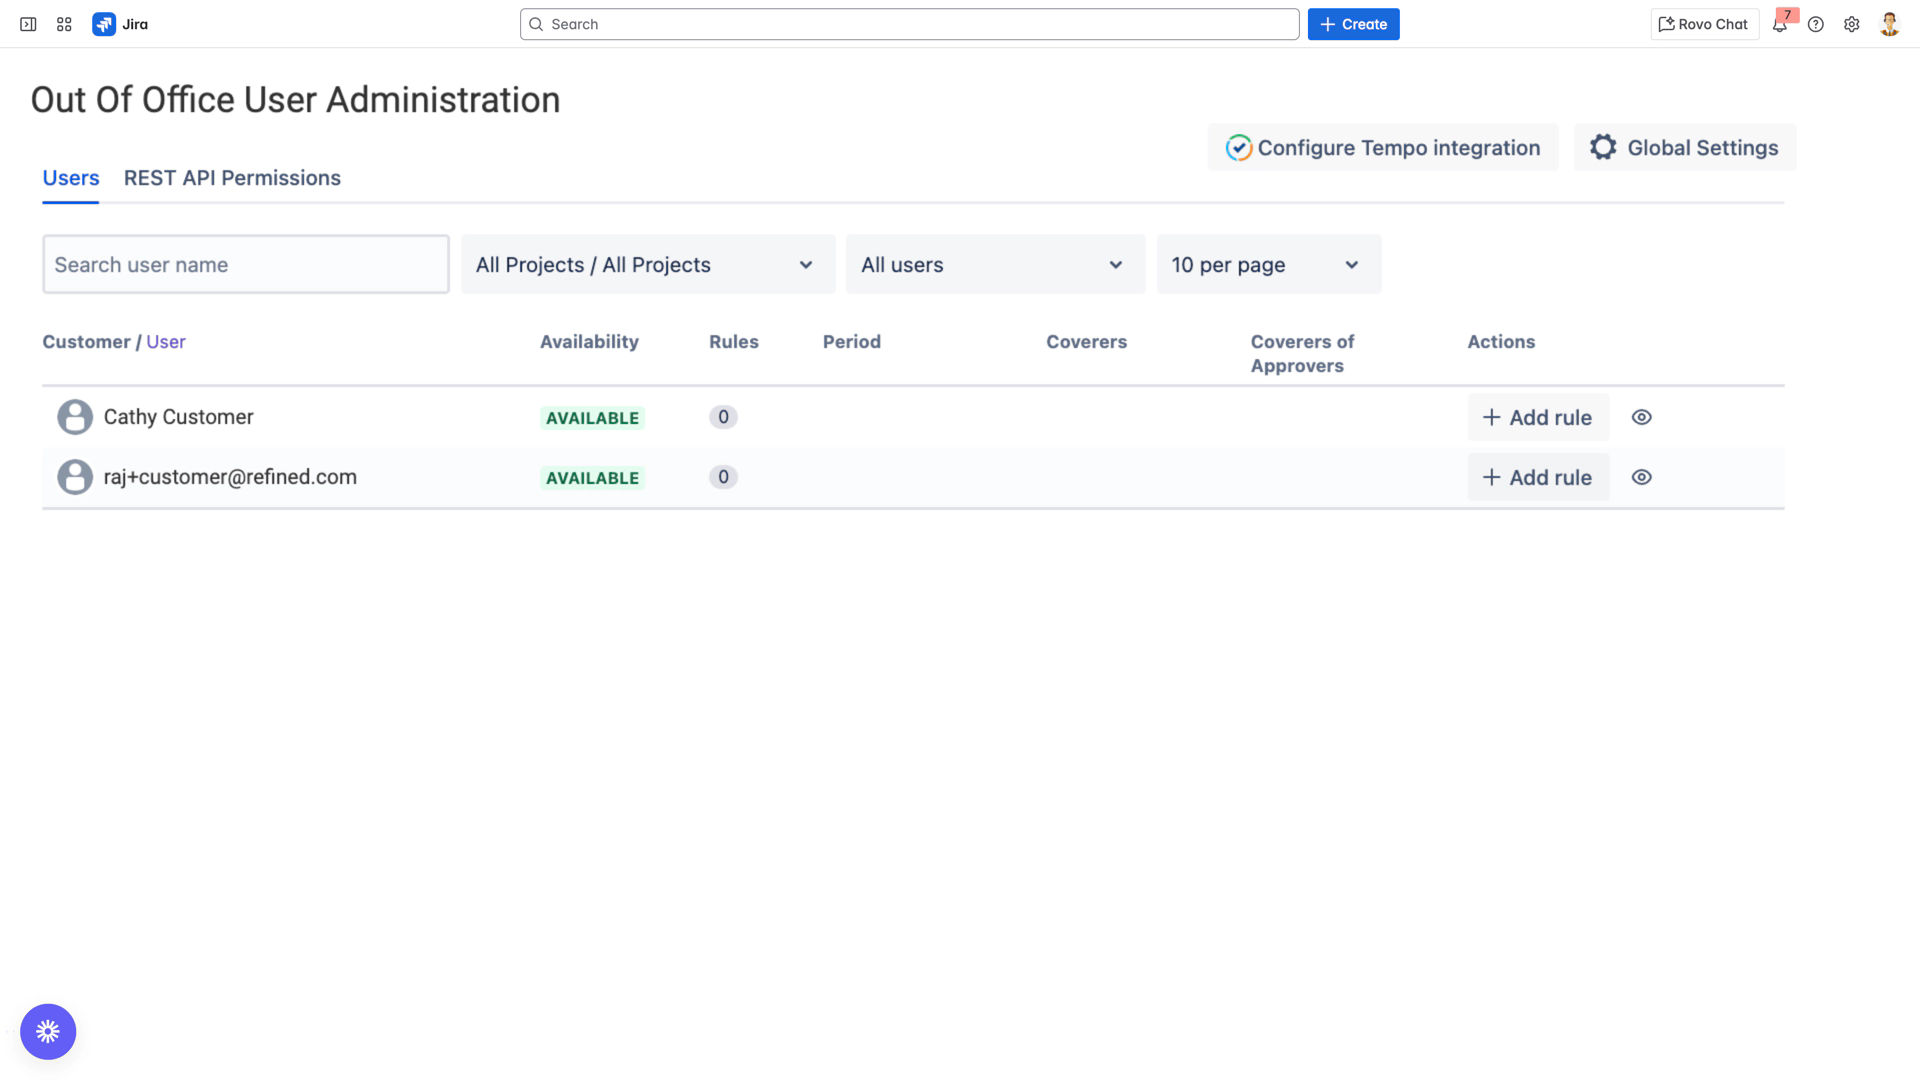The height and width of the screenshot is (1080, 1920).
Task: Click Cathy Customer's avatar icon
Action: tap(75, 417)
